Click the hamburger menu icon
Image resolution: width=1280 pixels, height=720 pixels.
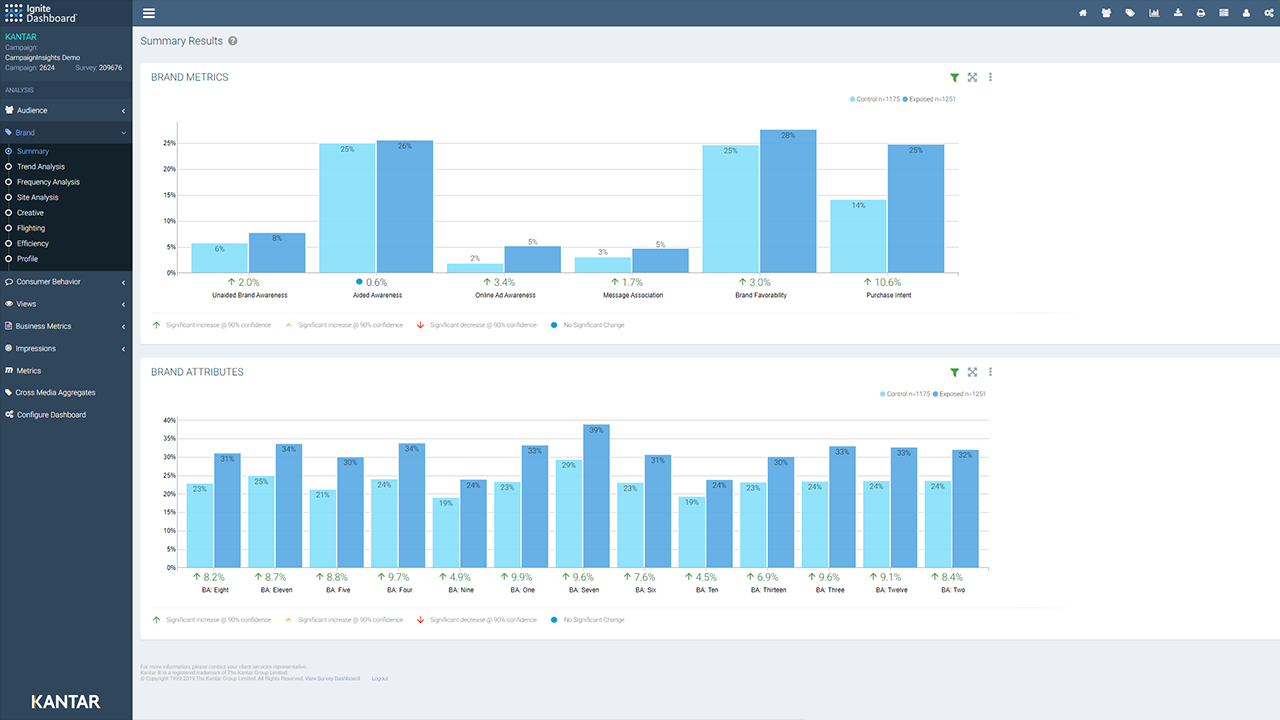pyautogui.click(x=149, y=13)
